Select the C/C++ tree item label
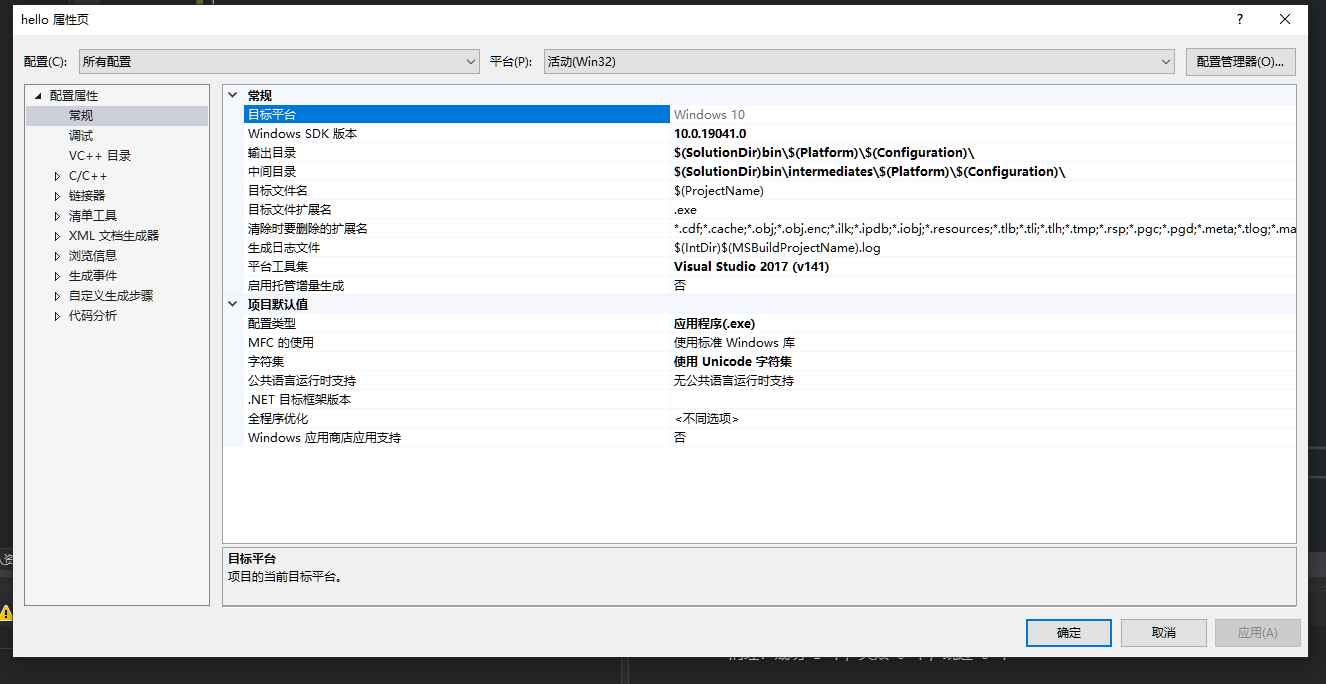 click(88, 176)
